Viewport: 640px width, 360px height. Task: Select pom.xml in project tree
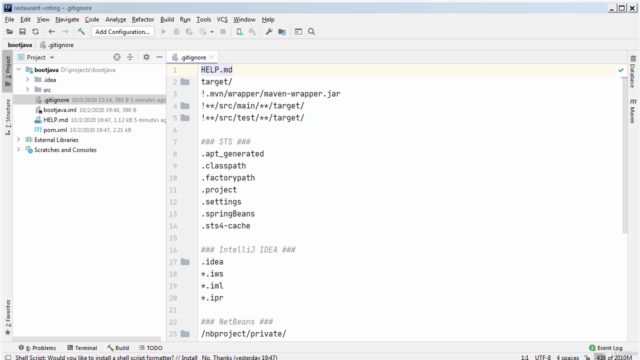pos(55,130)
